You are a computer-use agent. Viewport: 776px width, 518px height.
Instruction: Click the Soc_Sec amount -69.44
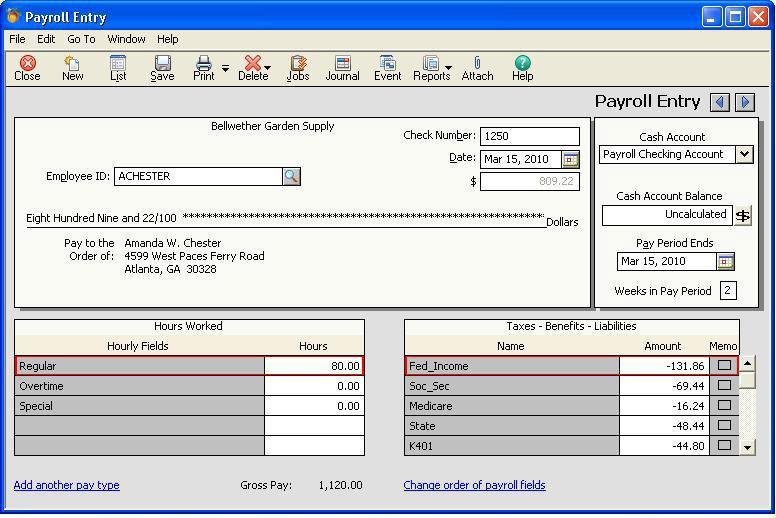pyautogui.click(x=664, y=385)
